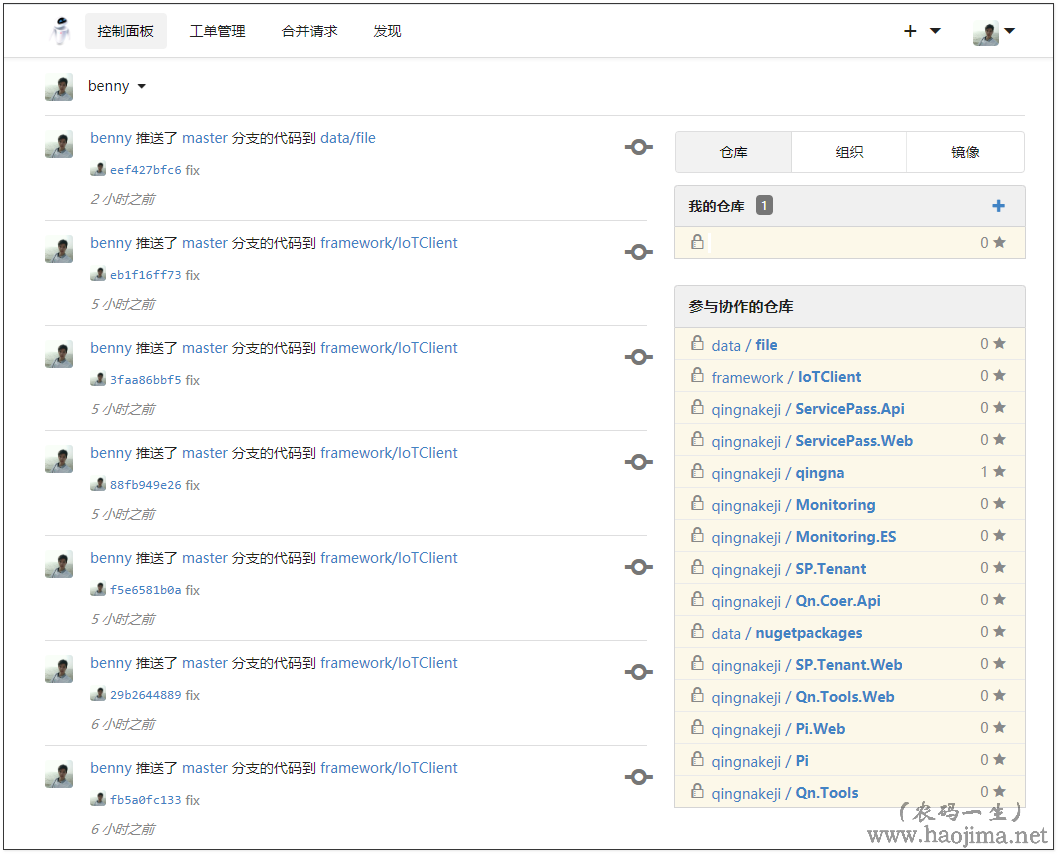Click the plus icon in 我的仓库 header
This screenshot has width=1058, height=854.
998,206
